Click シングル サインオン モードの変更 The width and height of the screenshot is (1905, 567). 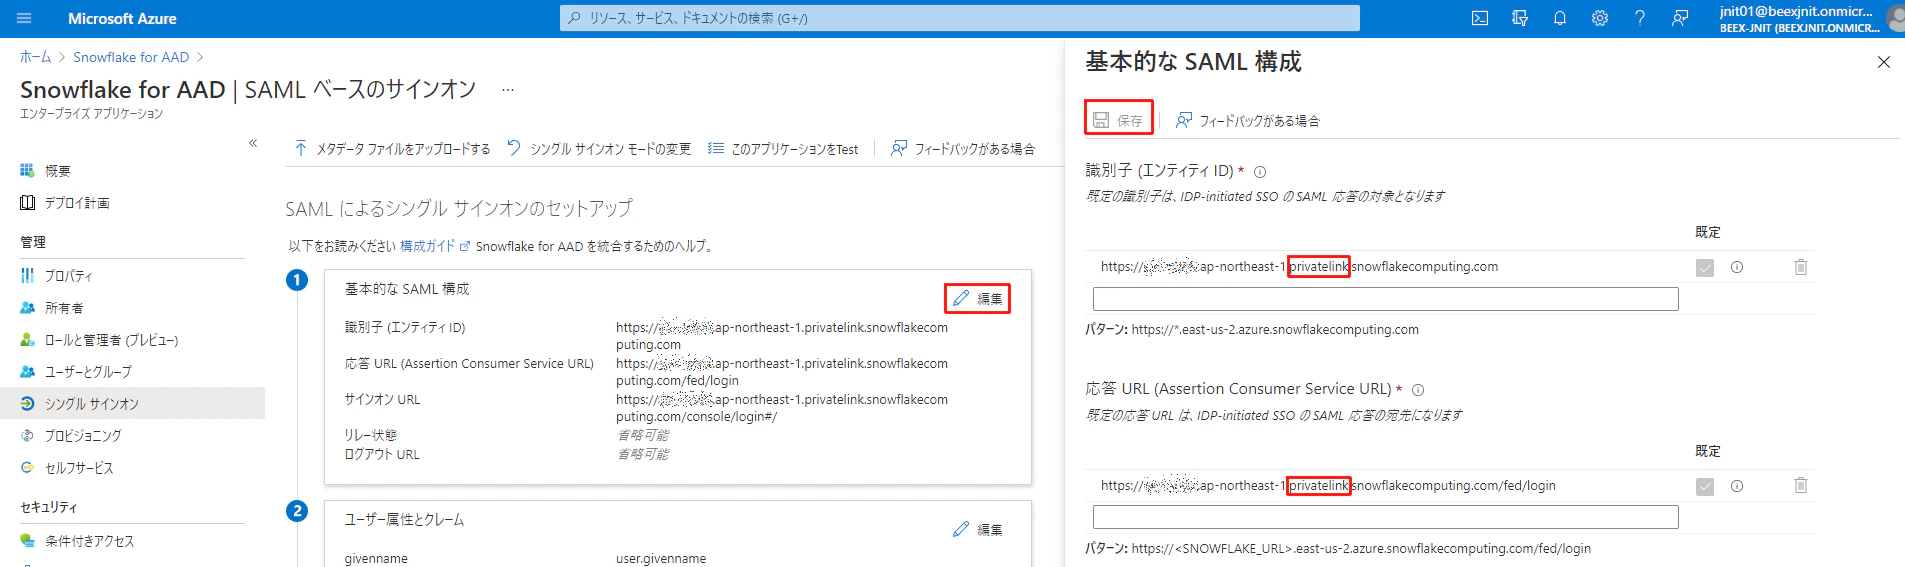(598, 149)
